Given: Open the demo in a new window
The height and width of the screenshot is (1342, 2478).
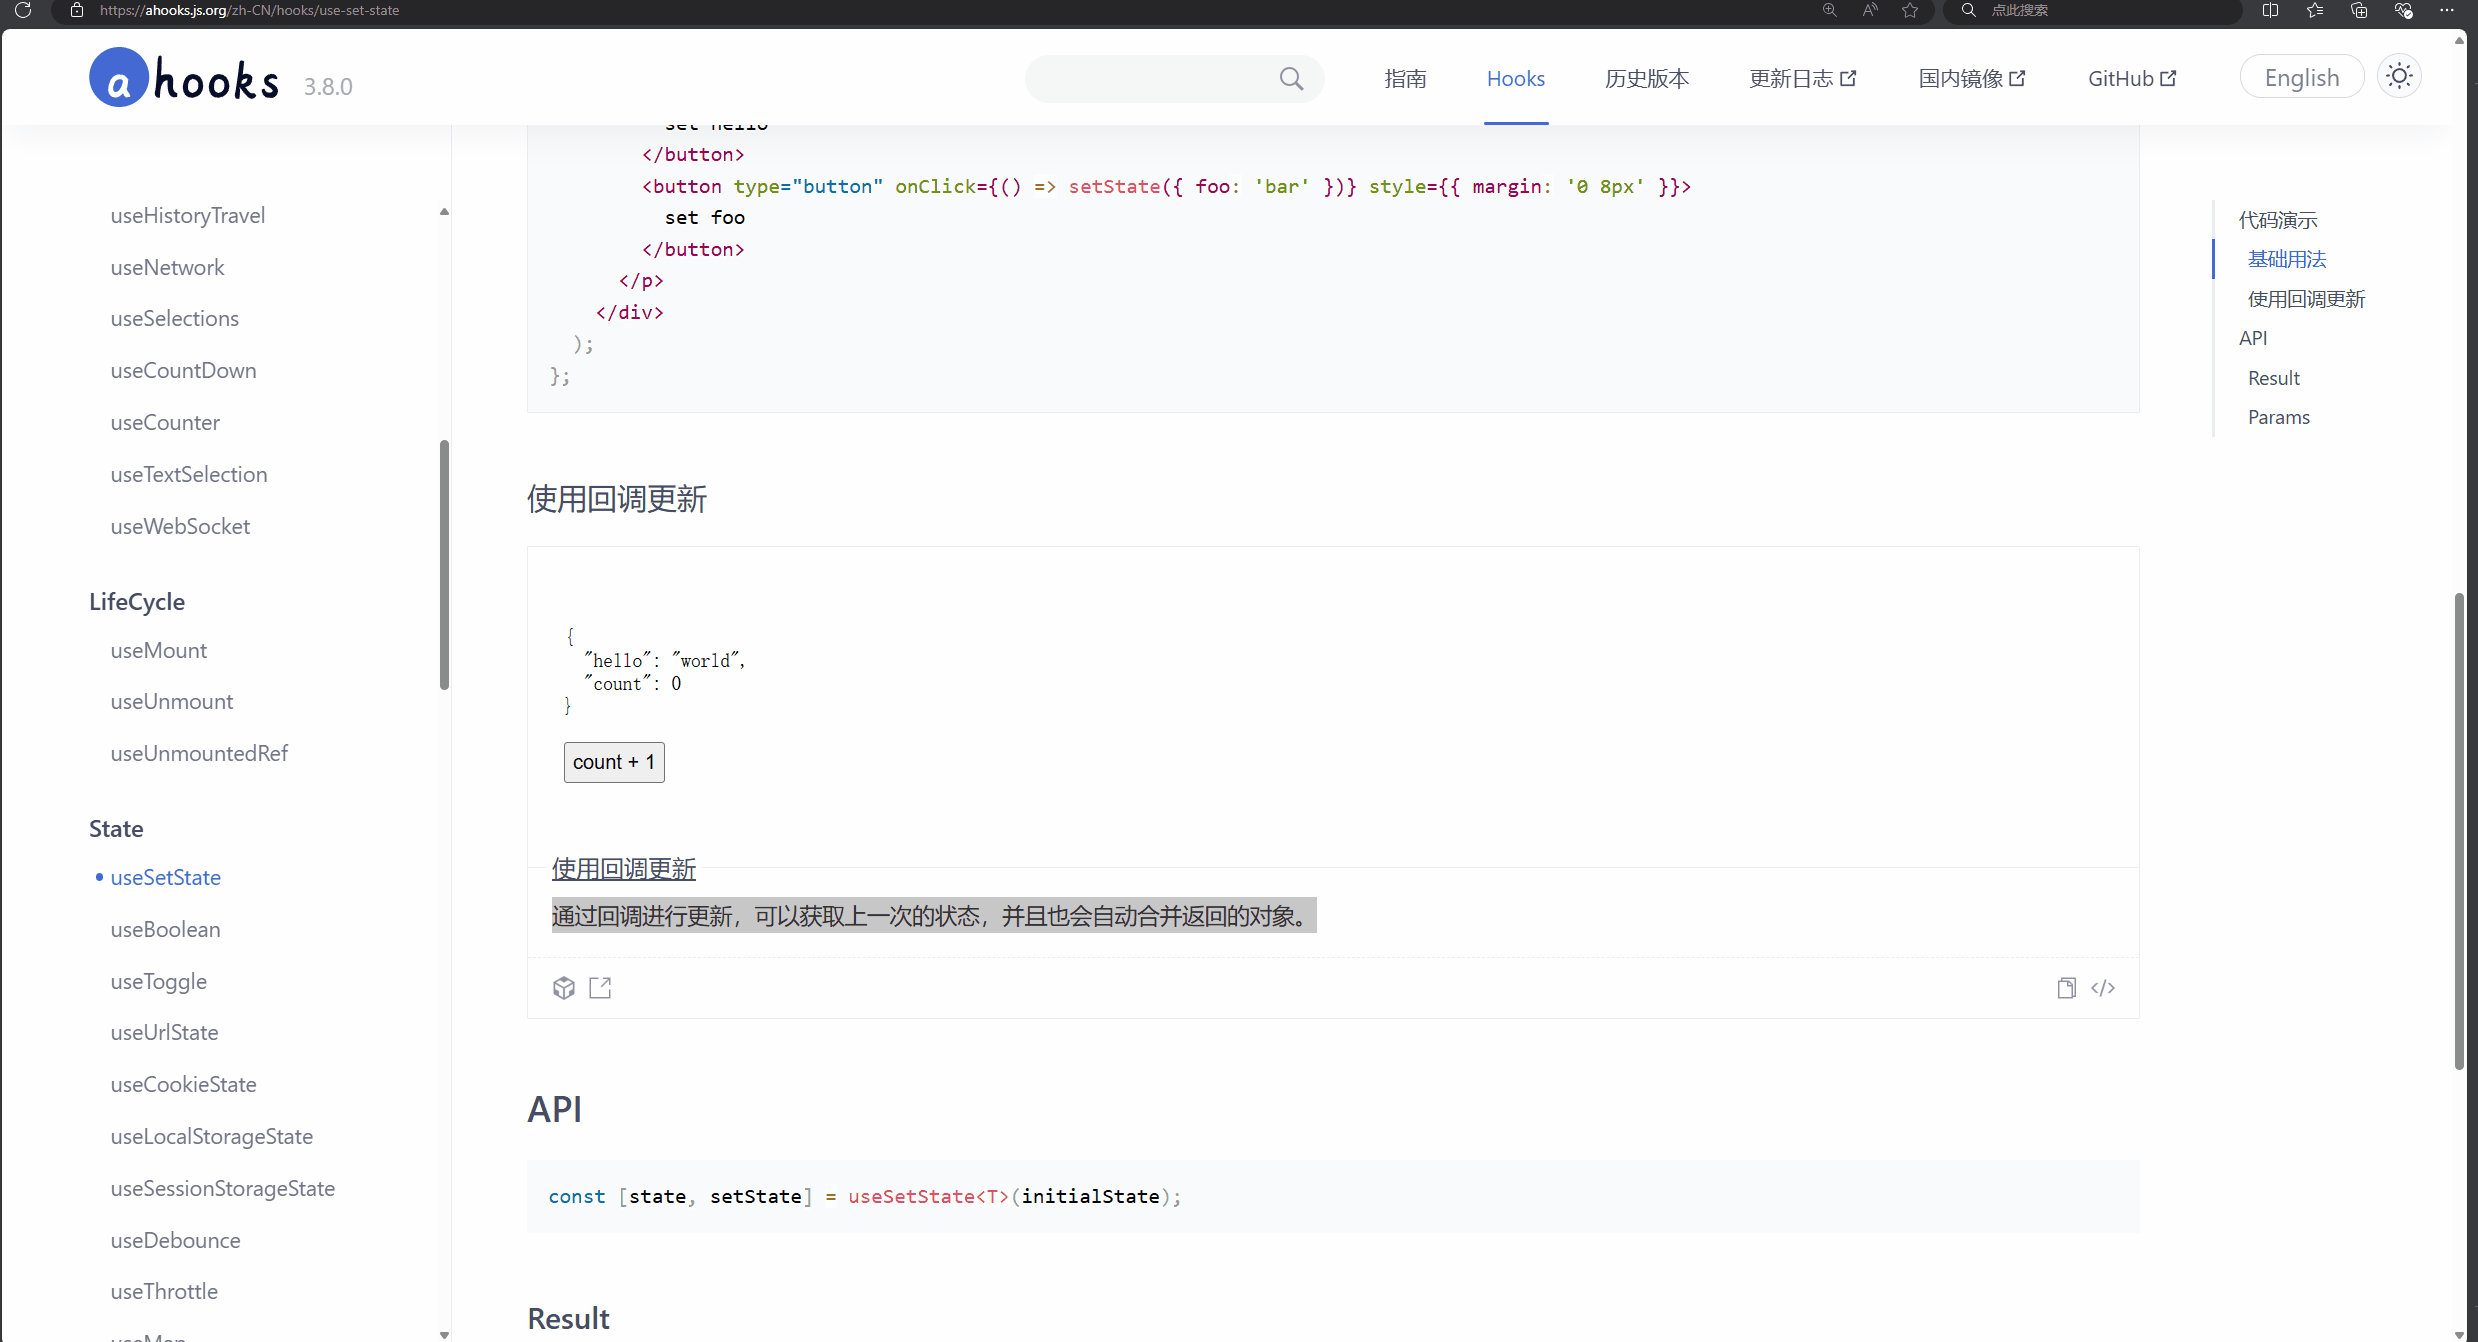Looking at the screenshot, I should point(600,988).
